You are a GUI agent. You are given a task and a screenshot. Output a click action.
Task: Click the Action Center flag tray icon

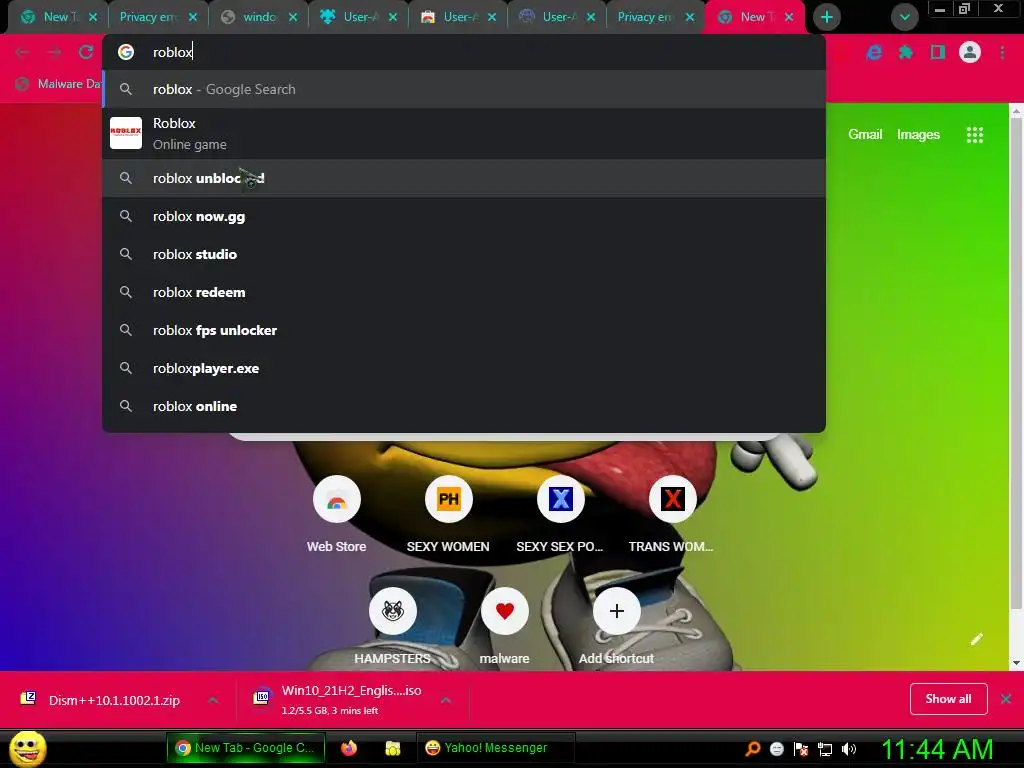point(801,749)
